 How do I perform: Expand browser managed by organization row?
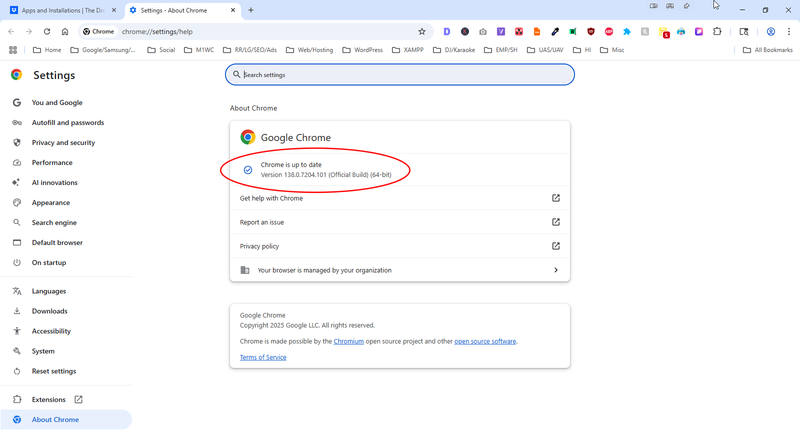point(399,270)
